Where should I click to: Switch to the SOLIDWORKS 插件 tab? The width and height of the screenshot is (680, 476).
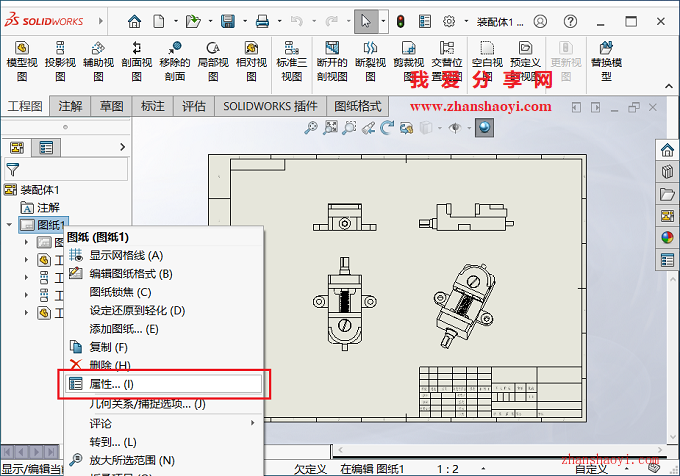point(270,106)
